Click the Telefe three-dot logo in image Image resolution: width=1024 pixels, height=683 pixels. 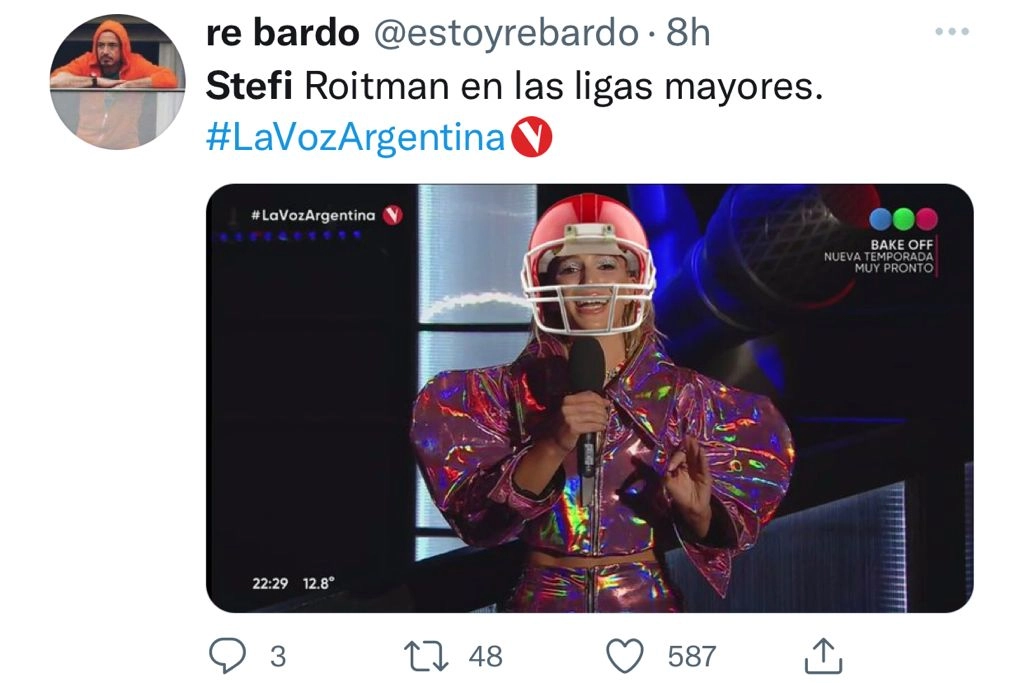pyautogui.click(x=903, y=219)
